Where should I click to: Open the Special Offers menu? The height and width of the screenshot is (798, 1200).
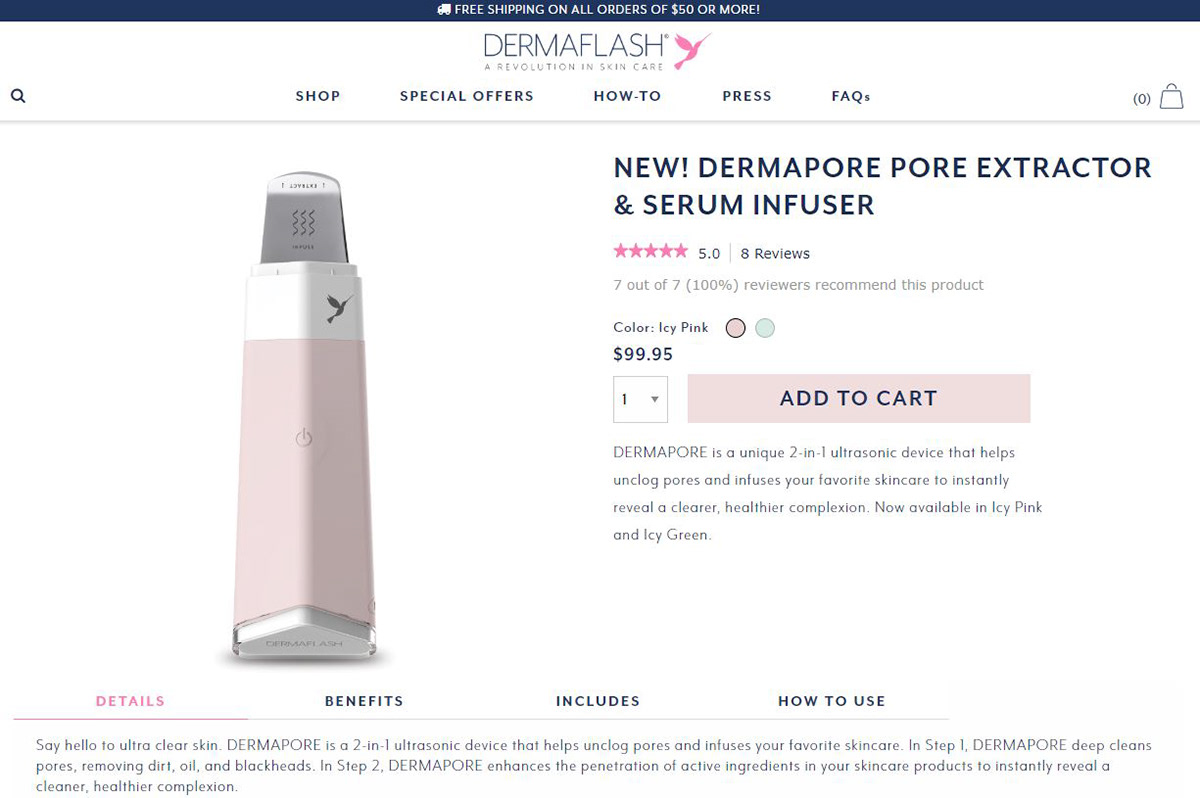[467, 96]
